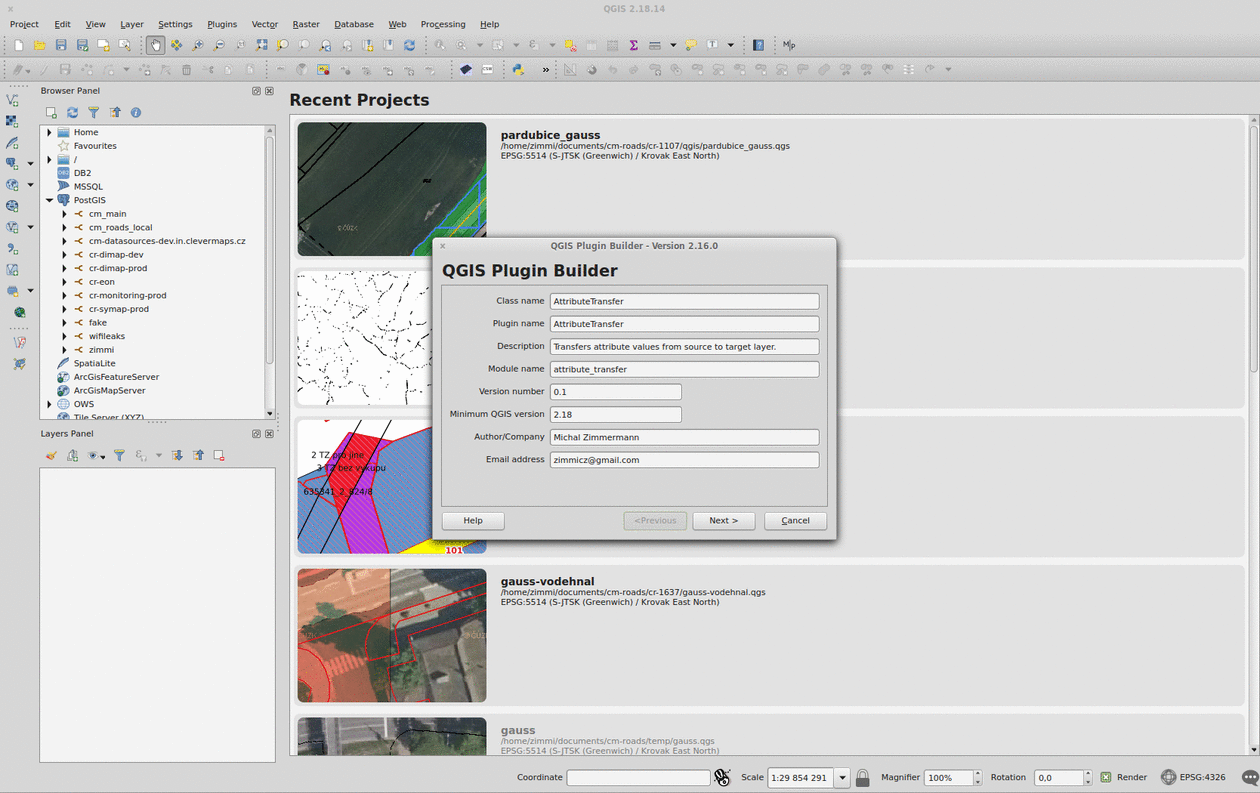Click Next in the Plugin Builder dialog

pyautogui.click(x=723, y=520)
